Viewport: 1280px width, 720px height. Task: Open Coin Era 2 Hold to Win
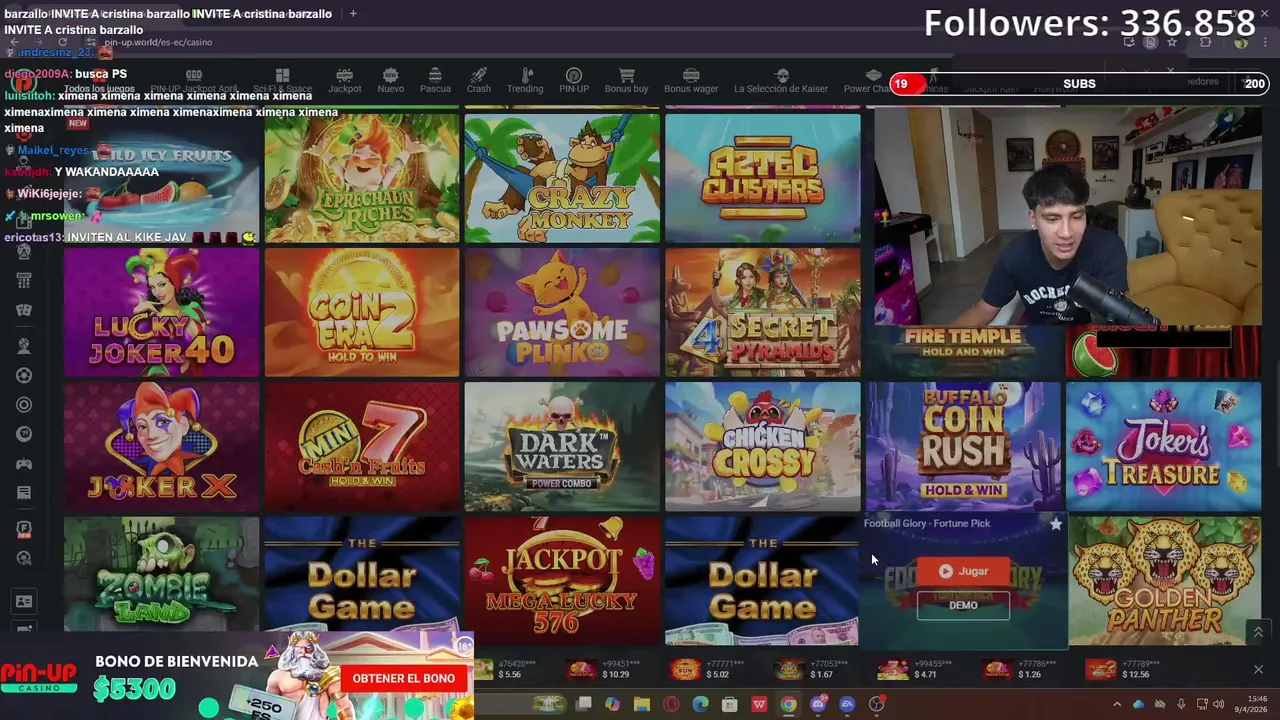tap(362, 312)
